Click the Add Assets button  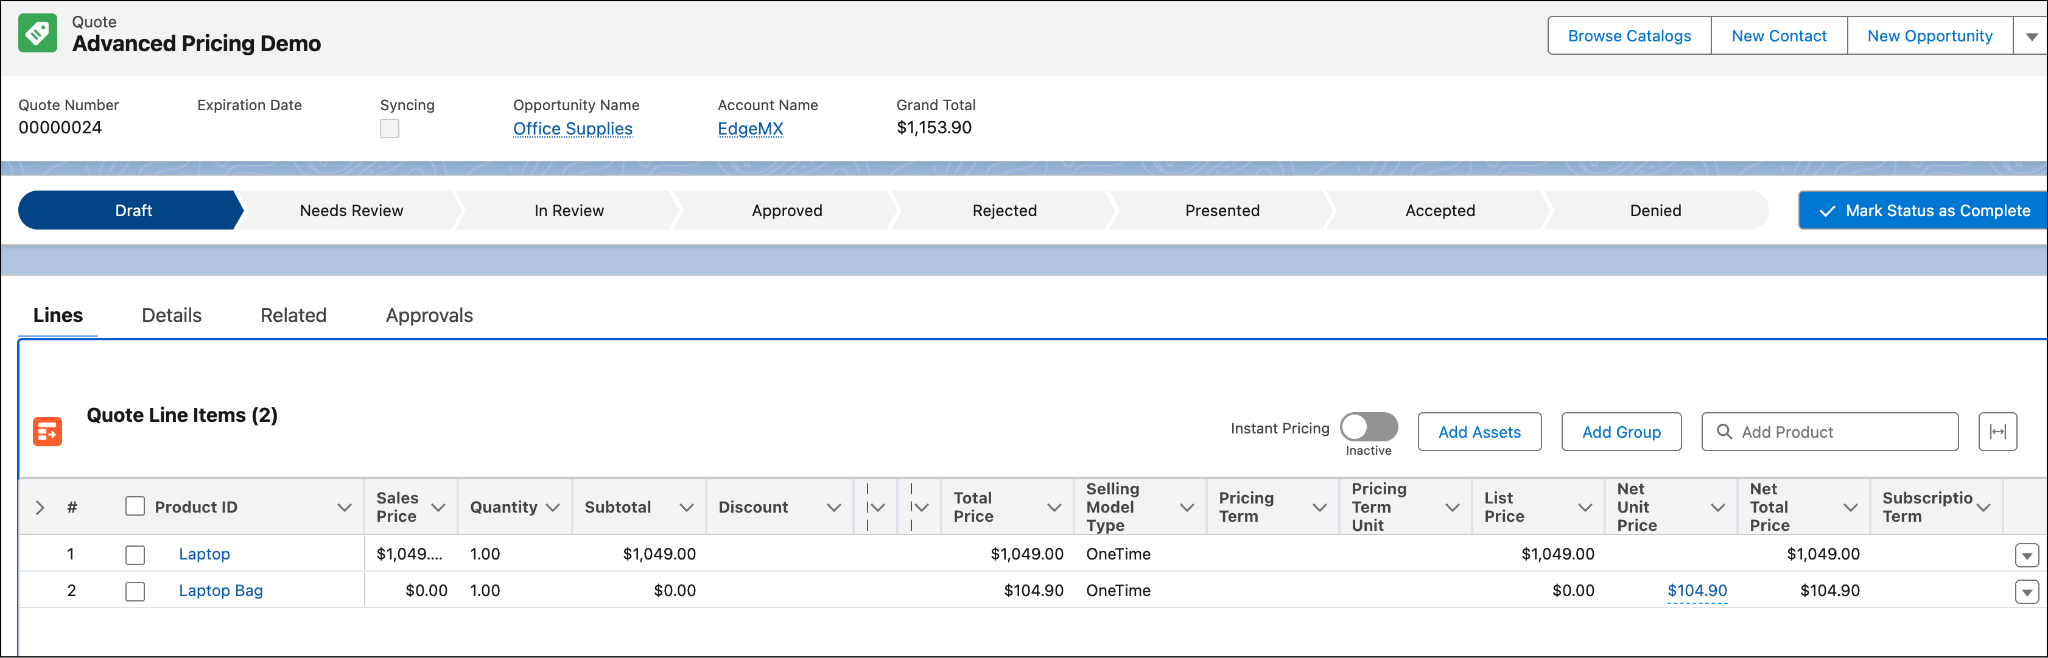1480,432
